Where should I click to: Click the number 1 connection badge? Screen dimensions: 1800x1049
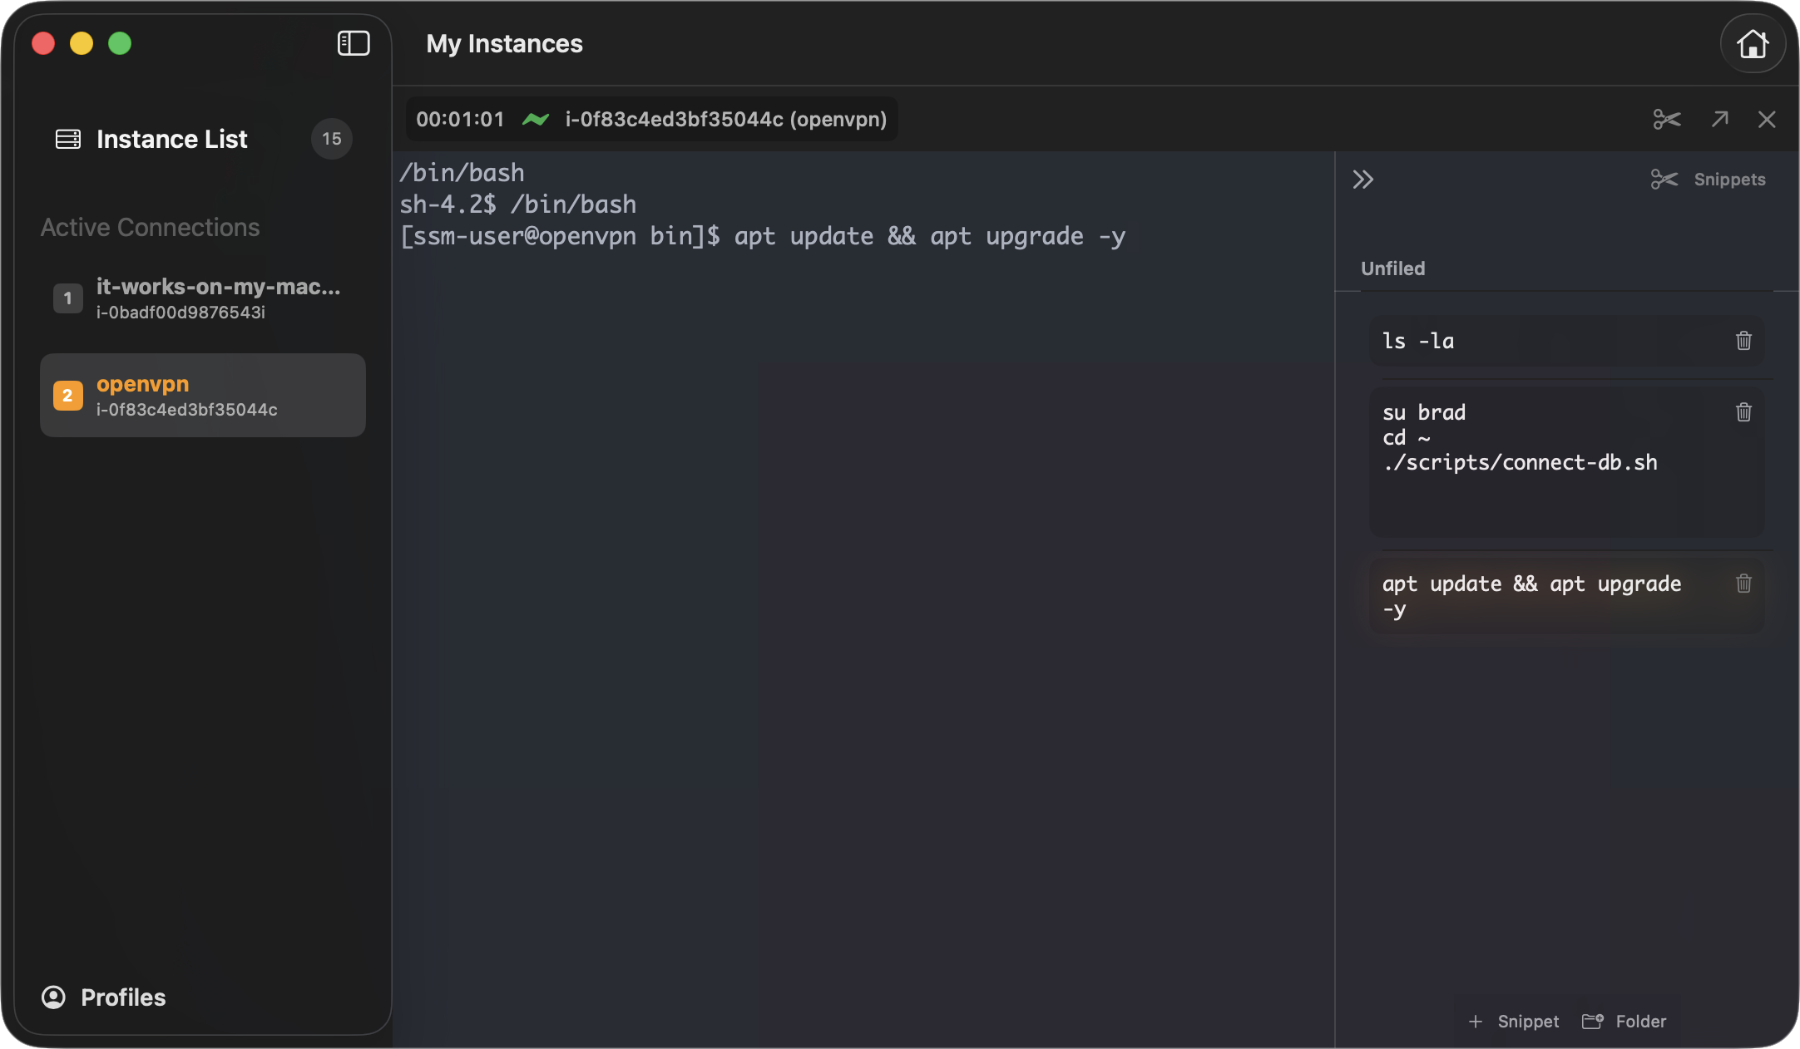pyautogui.click(x=68, y=298)
